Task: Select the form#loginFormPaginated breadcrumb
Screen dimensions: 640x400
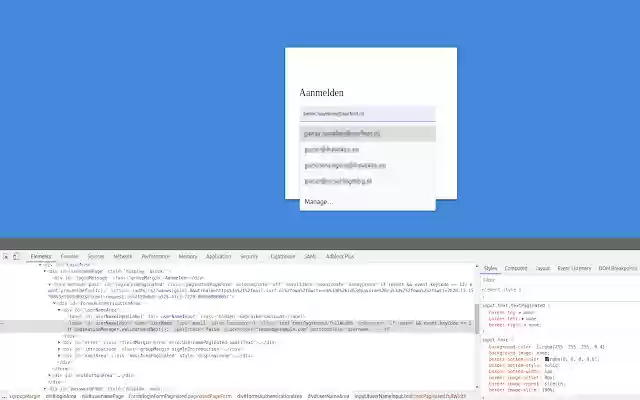Action: [180, 396]
